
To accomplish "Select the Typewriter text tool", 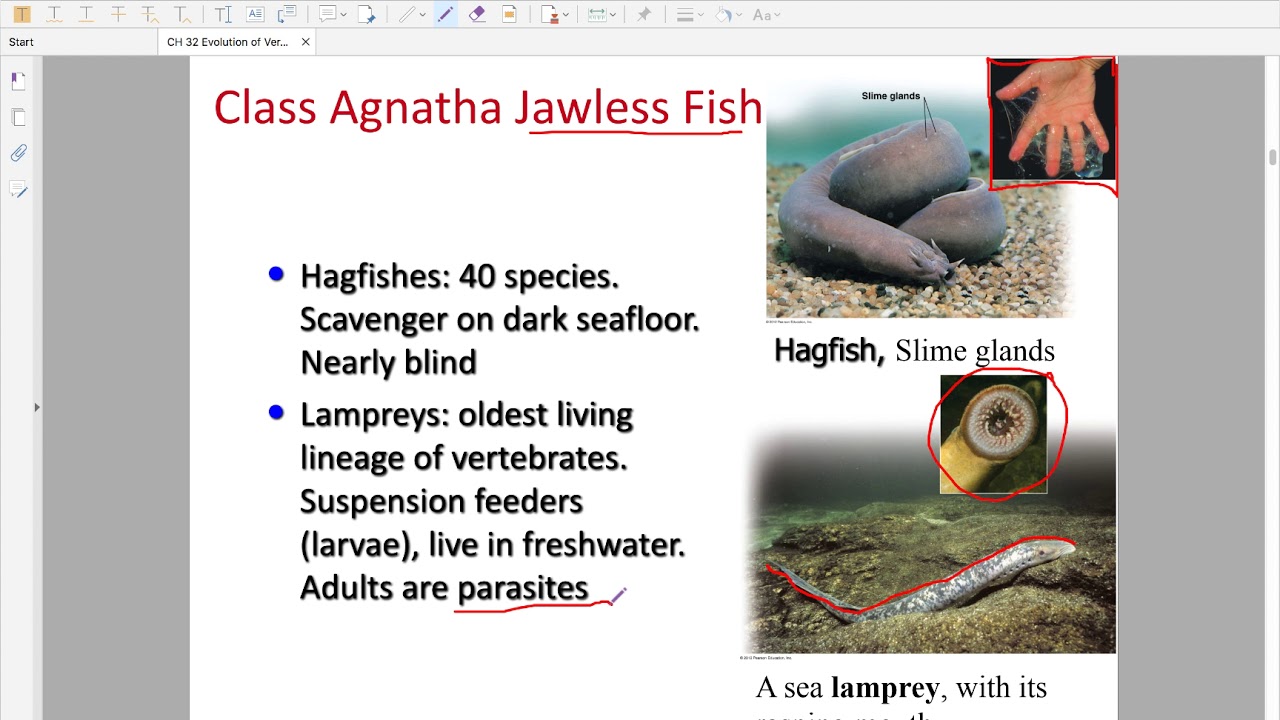I will 223,14.
